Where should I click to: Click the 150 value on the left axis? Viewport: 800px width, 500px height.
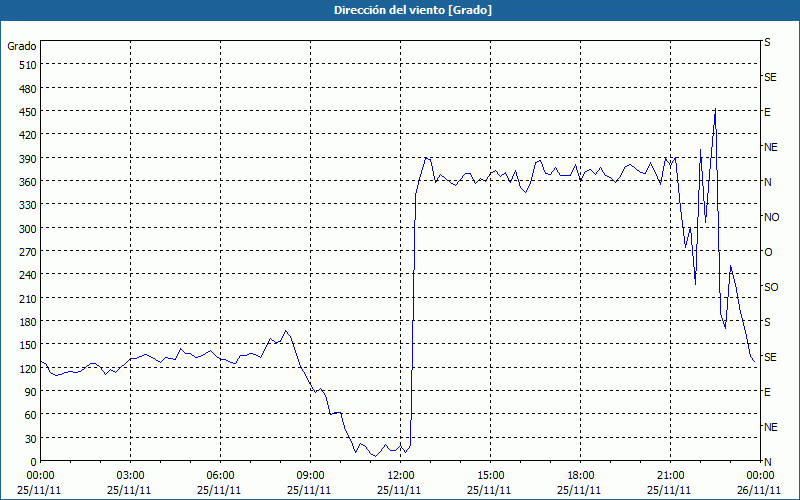28,345
